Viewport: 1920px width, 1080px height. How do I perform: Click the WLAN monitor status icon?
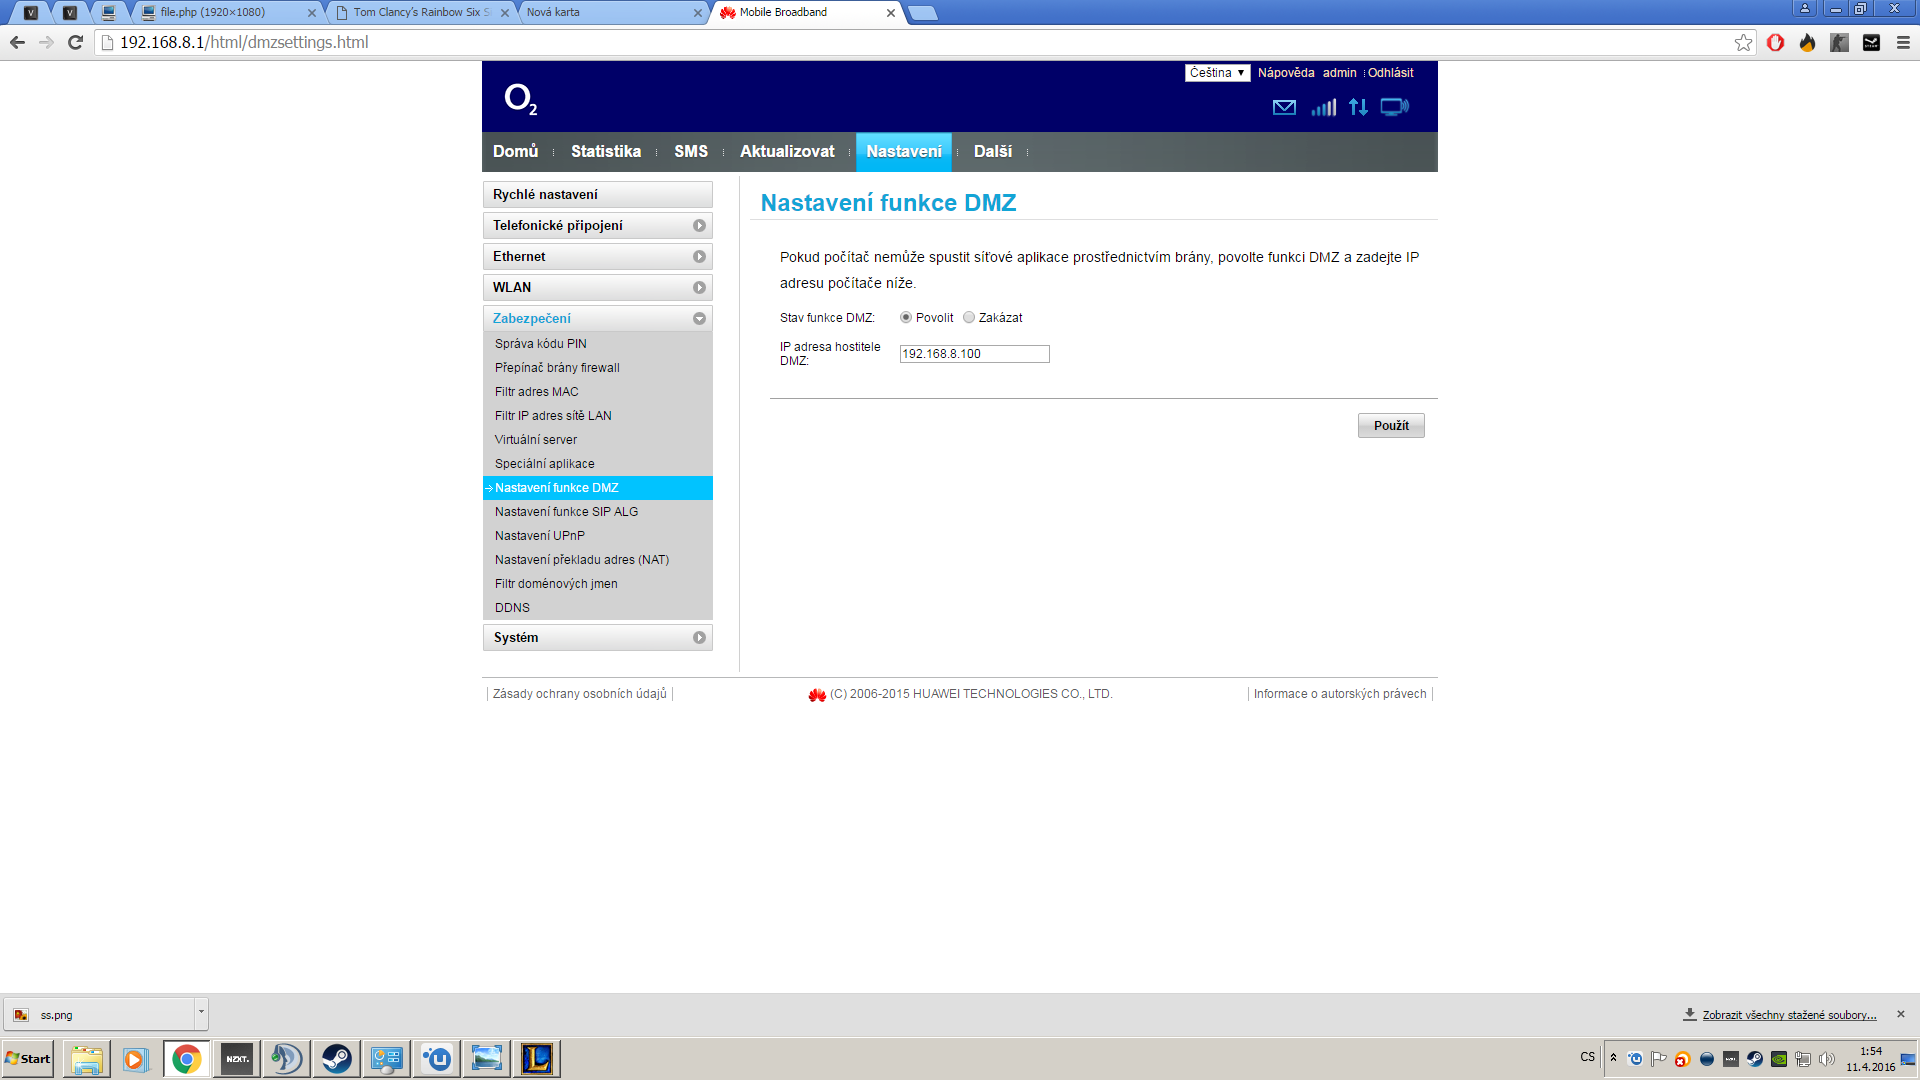(x=1394, y=107)
